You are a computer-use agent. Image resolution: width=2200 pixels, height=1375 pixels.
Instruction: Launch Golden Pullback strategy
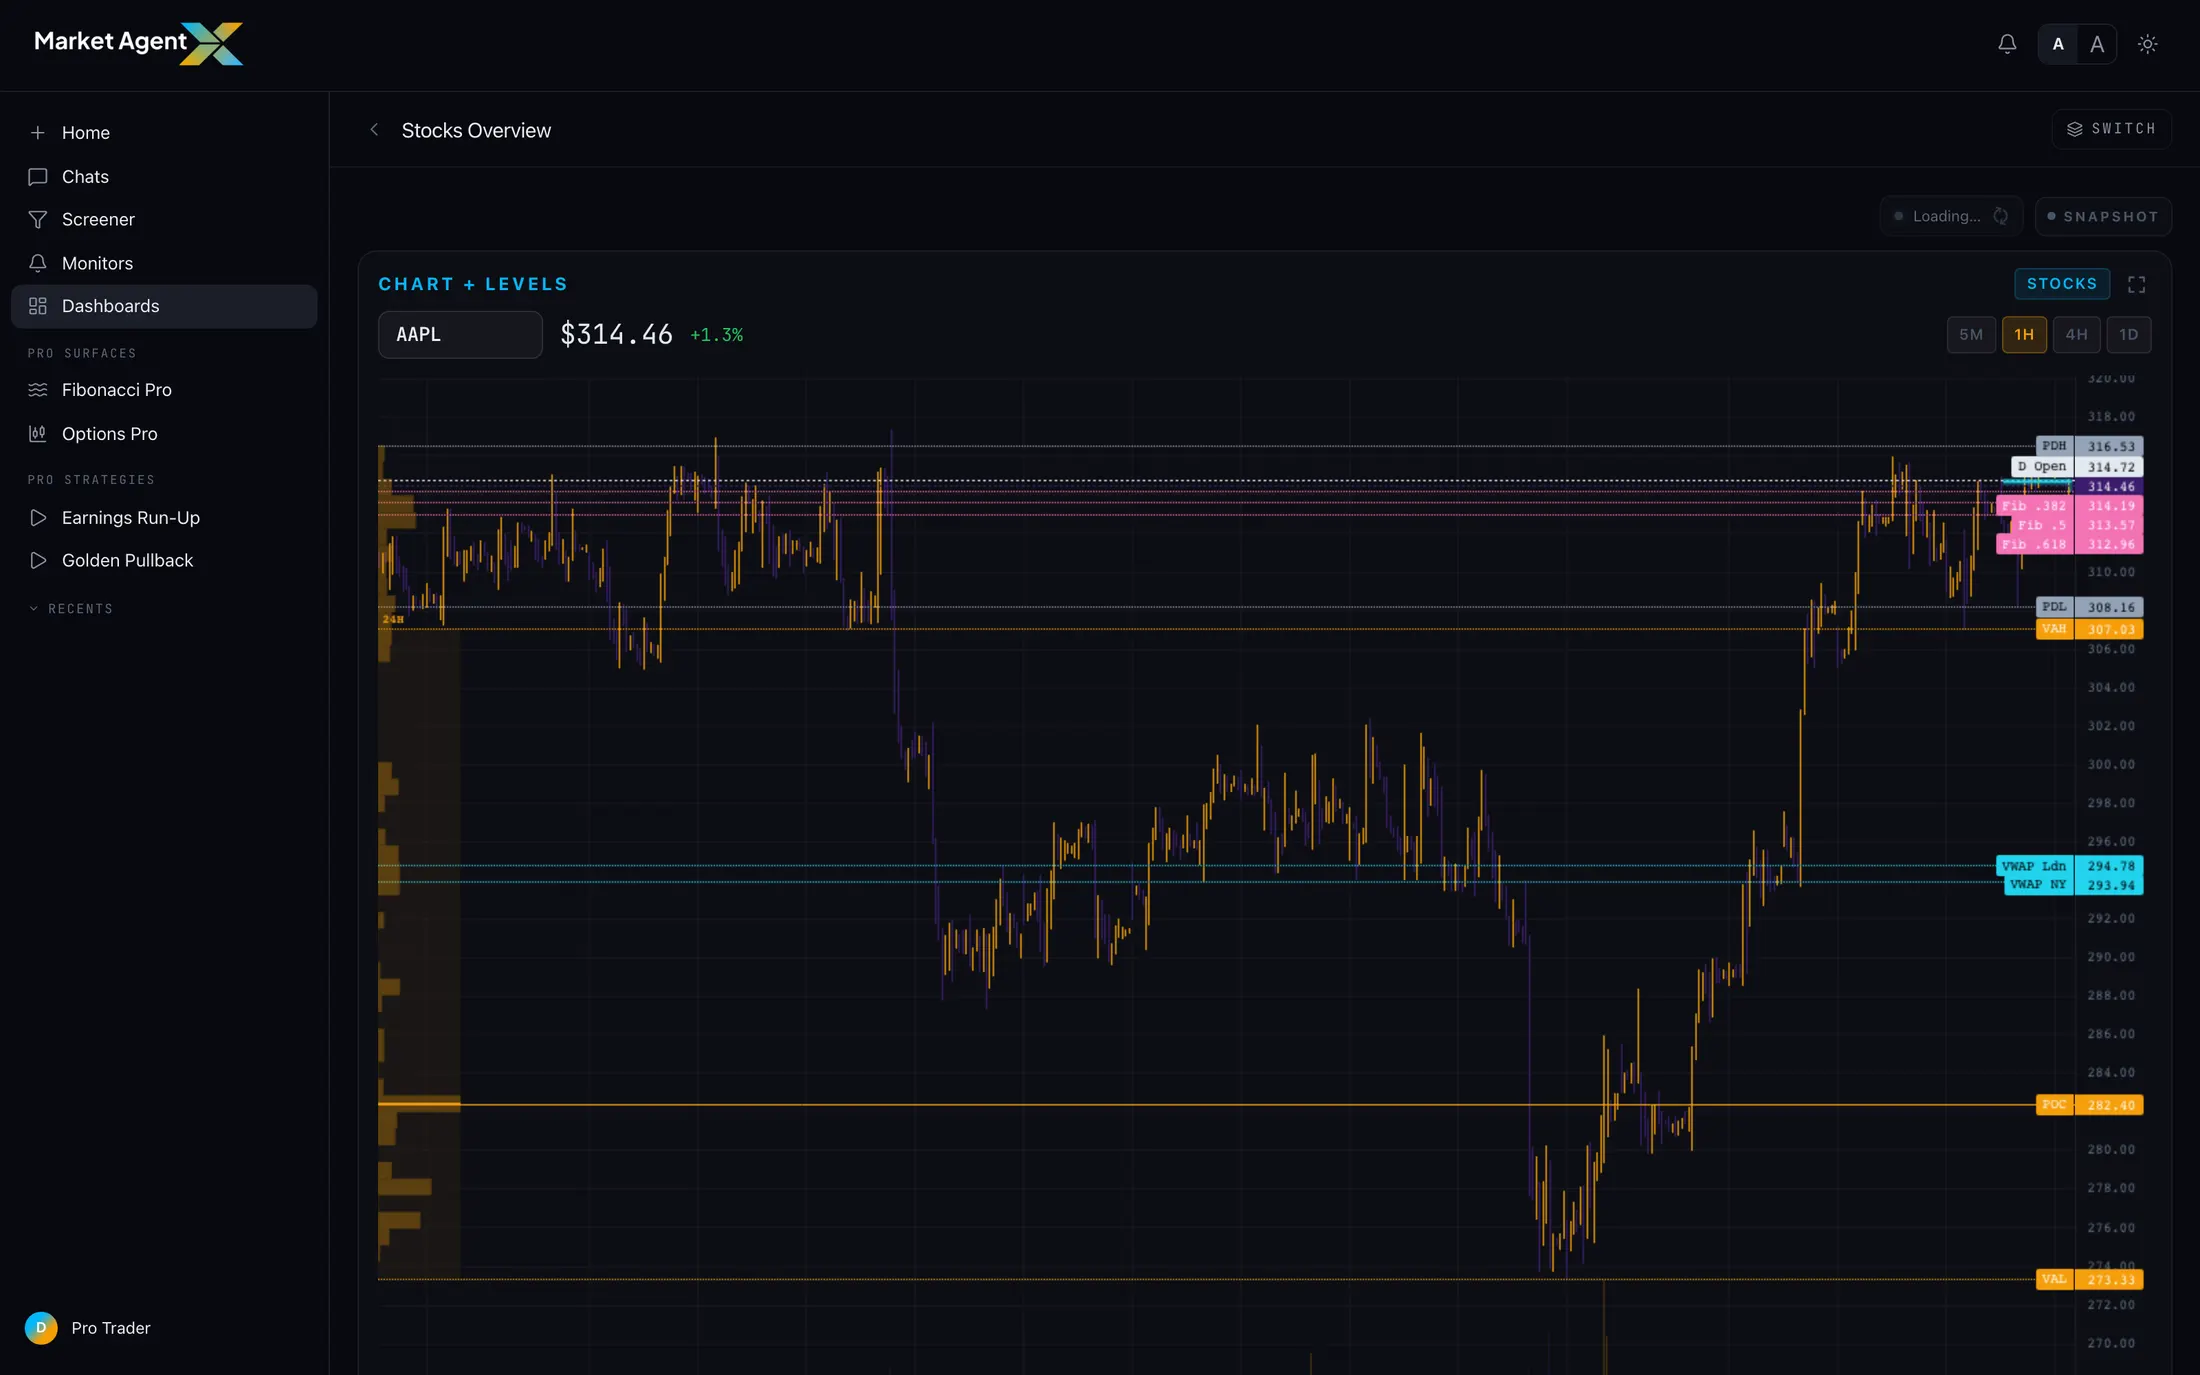click(164, 561)
